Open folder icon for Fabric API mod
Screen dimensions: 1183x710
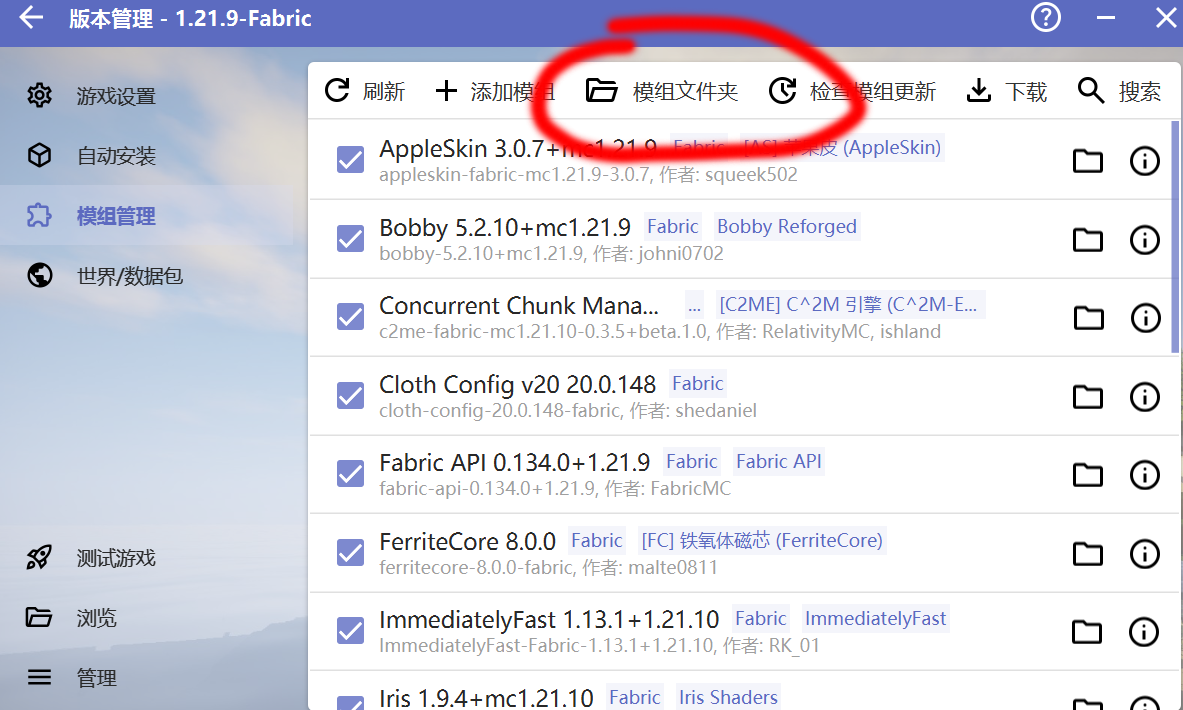click(x=1087, y=475)
